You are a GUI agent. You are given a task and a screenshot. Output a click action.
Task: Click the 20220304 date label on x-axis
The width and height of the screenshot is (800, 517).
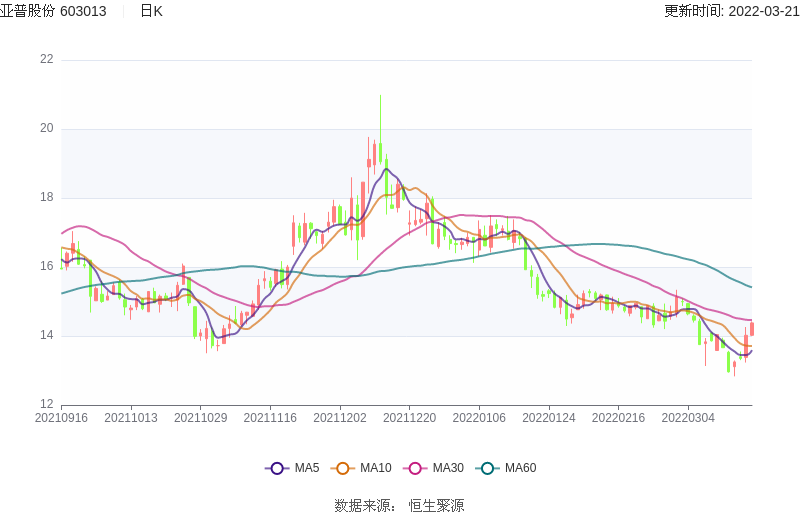[x=688, y=417]
